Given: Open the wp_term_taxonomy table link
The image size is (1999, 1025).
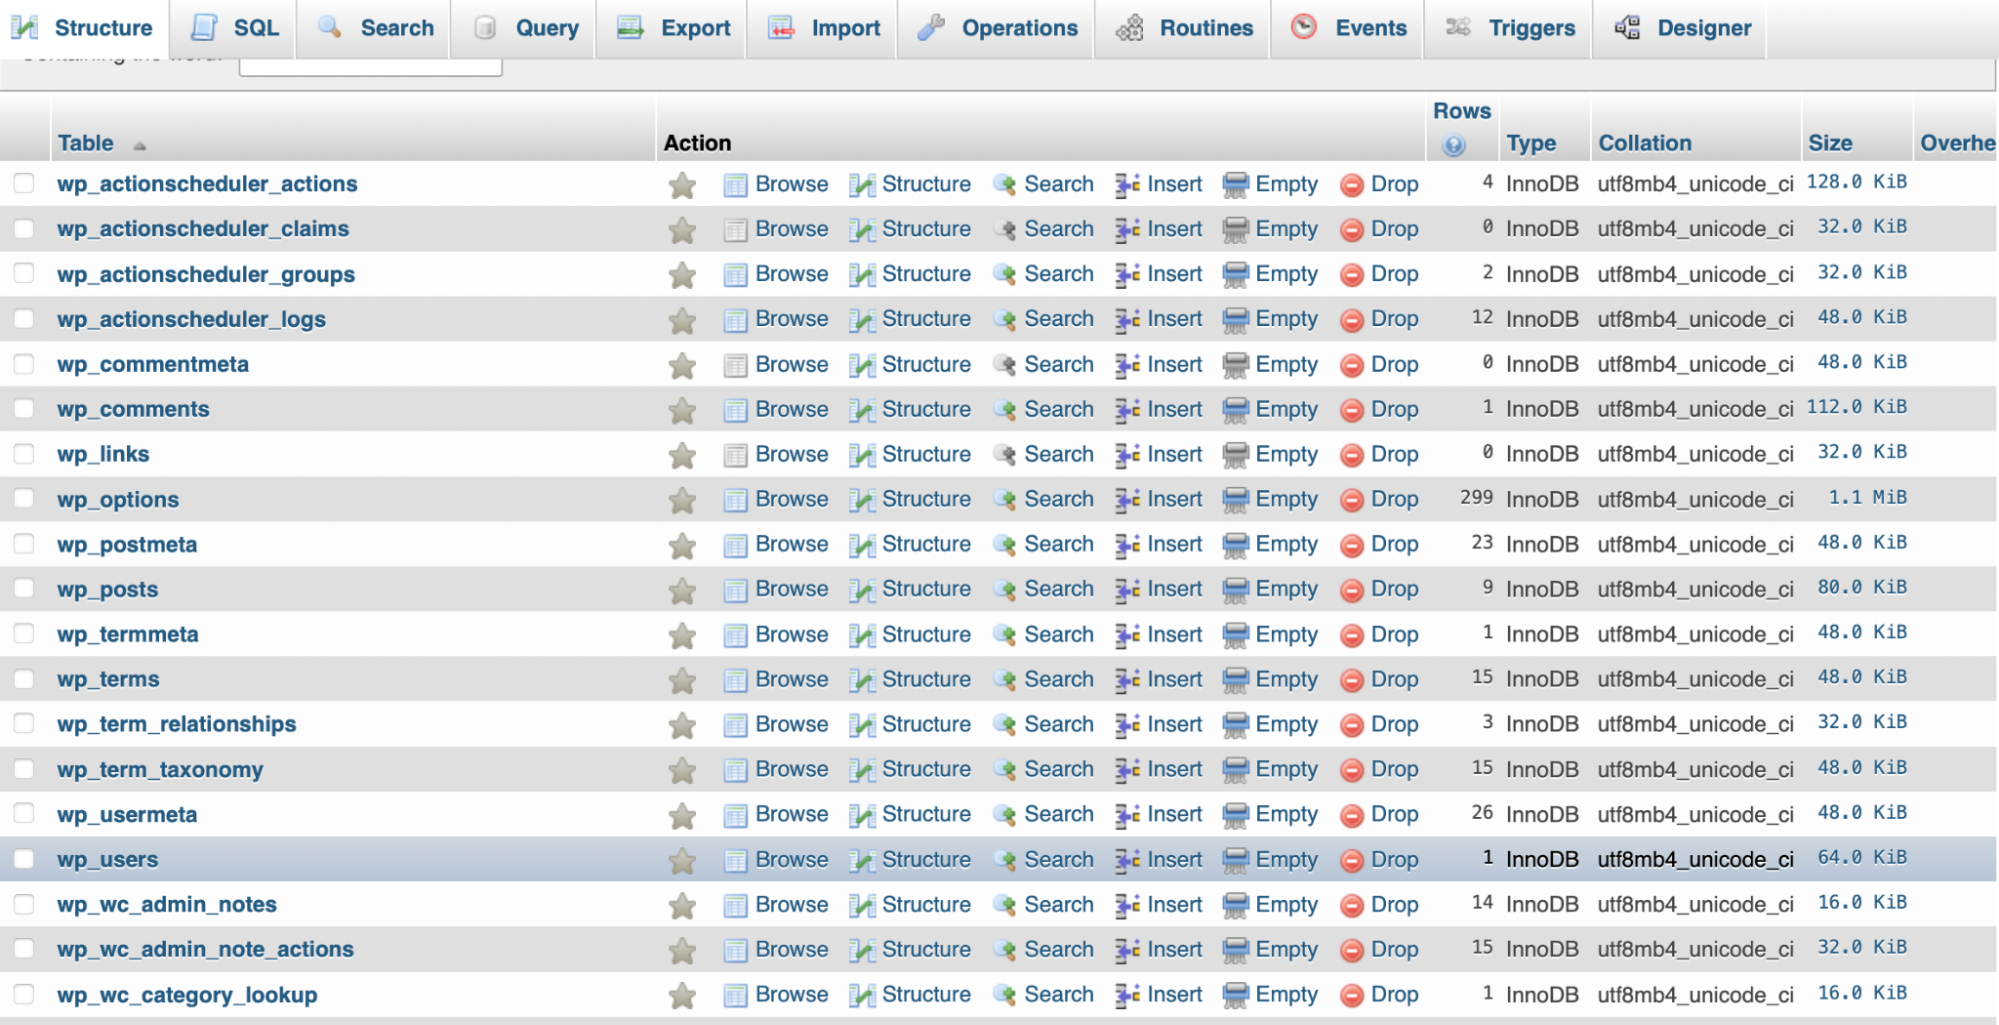Looking at the screenshot, I should pyautogui.click(x=160, y=769).
